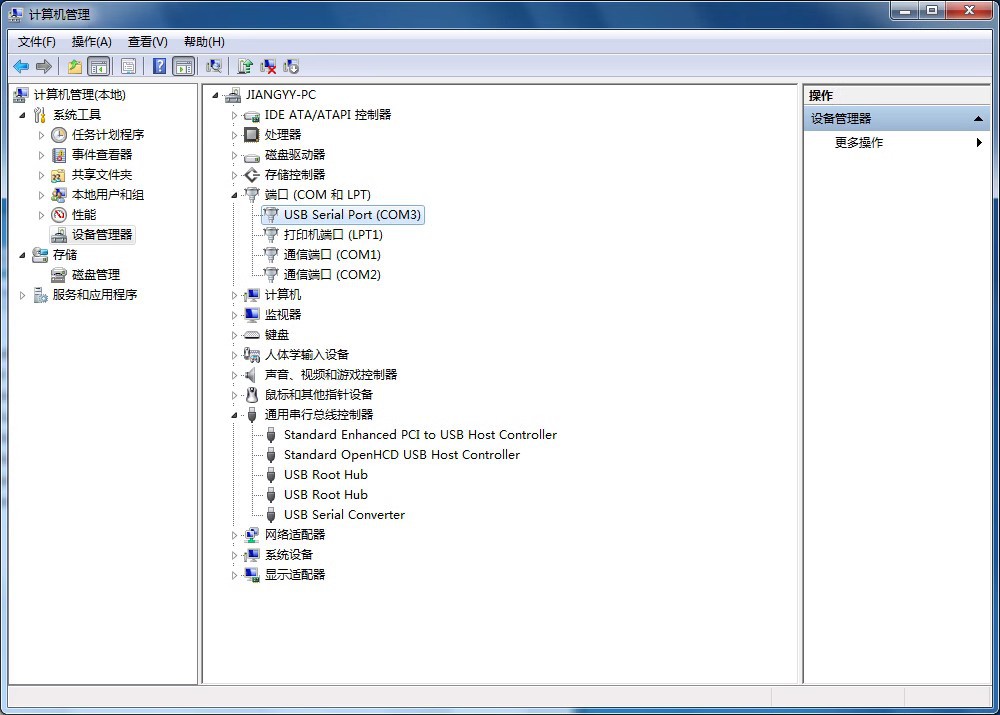Select 设备管理器 in the left tree
This screenshot has height=715, width=1000.
tap(101, 234)
